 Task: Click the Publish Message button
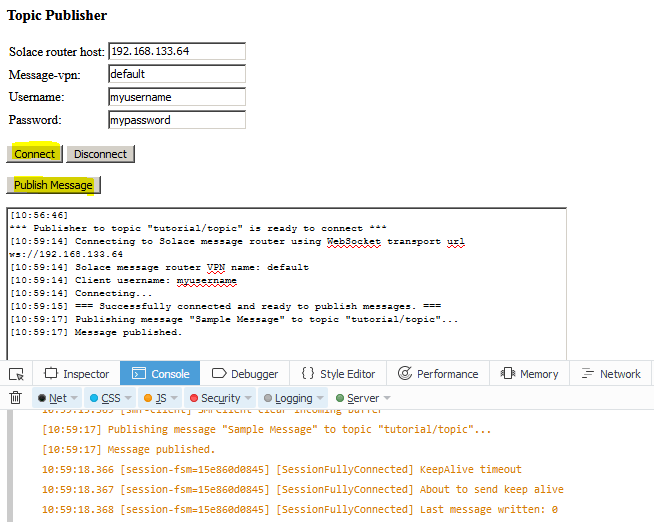[53, 185]
